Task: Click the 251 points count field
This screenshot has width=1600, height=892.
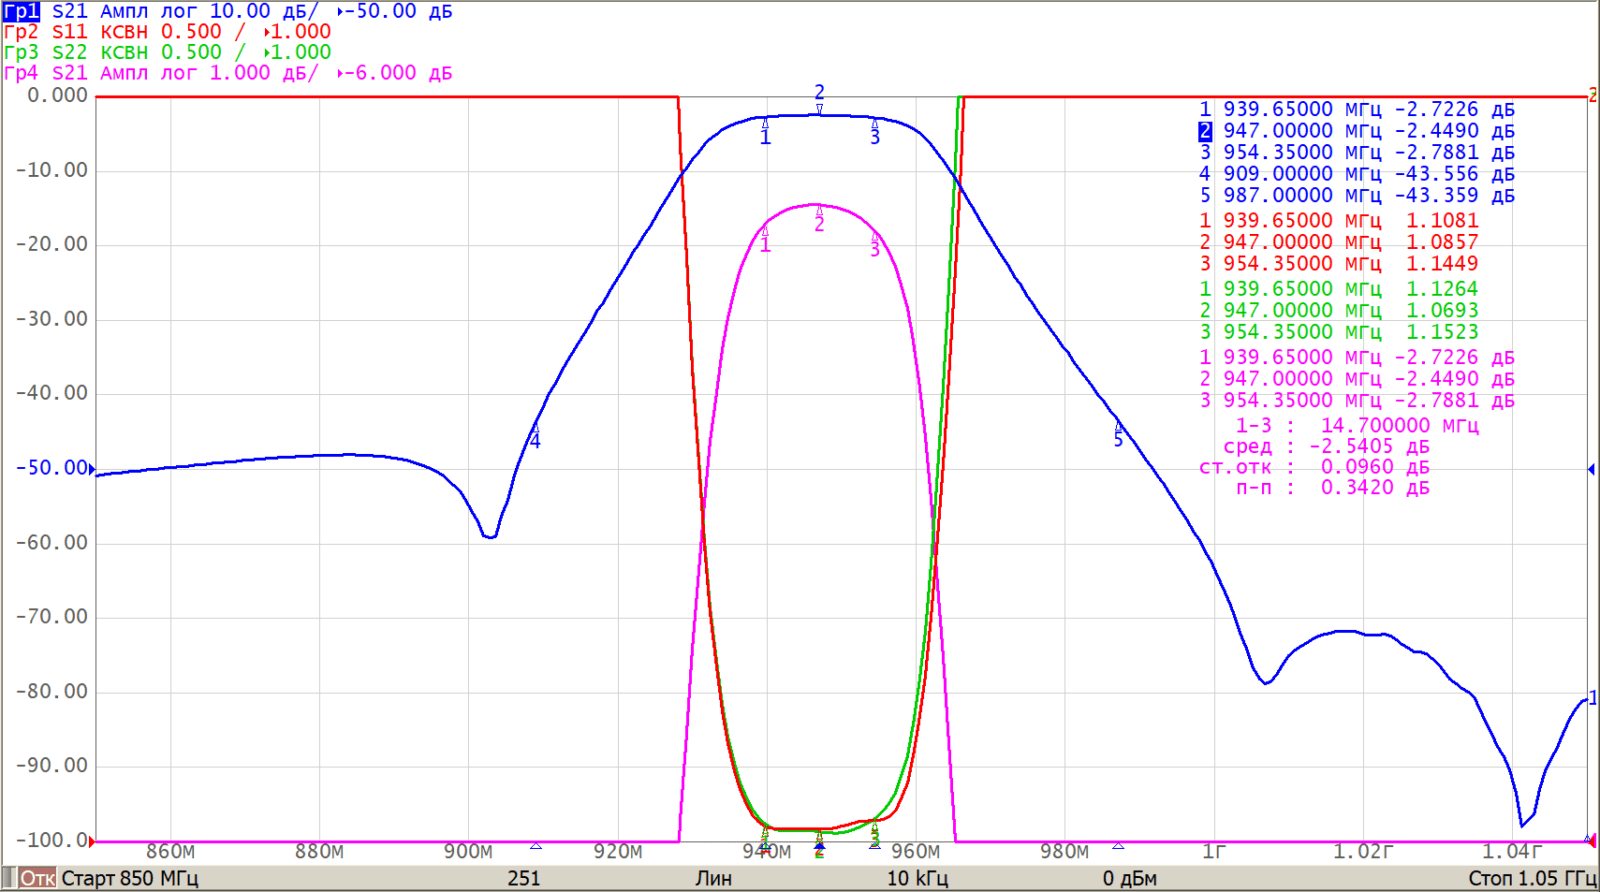Action: (x=523, y=878)
